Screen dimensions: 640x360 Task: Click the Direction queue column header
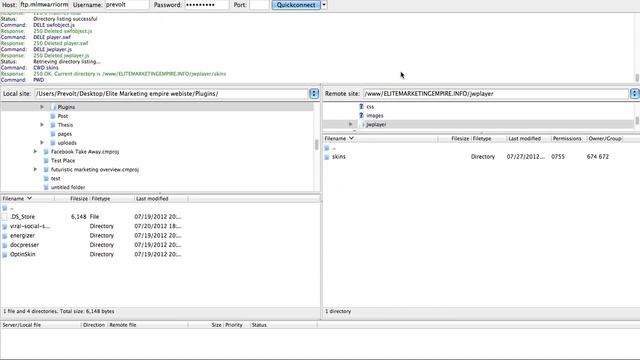click(x=94, y=325)
